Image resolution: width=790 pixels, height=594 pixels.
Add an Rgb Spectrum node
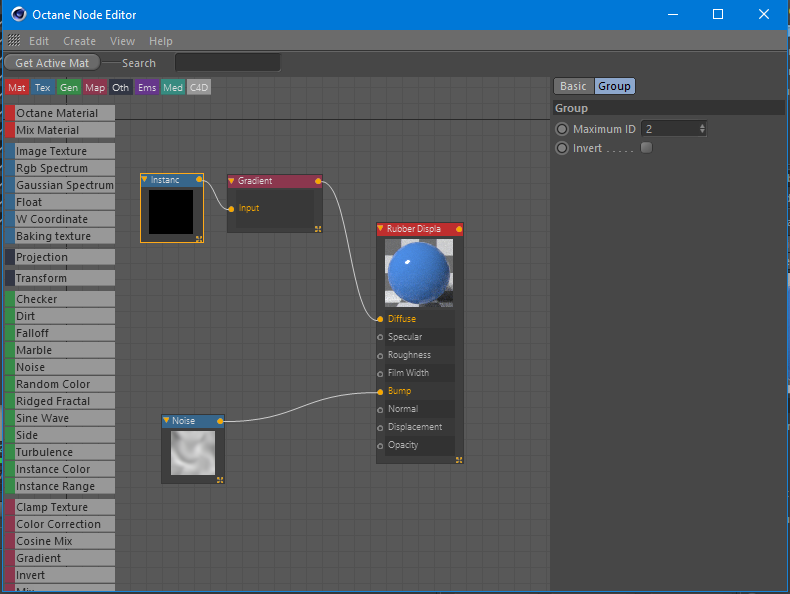click(x=60, y=168)
